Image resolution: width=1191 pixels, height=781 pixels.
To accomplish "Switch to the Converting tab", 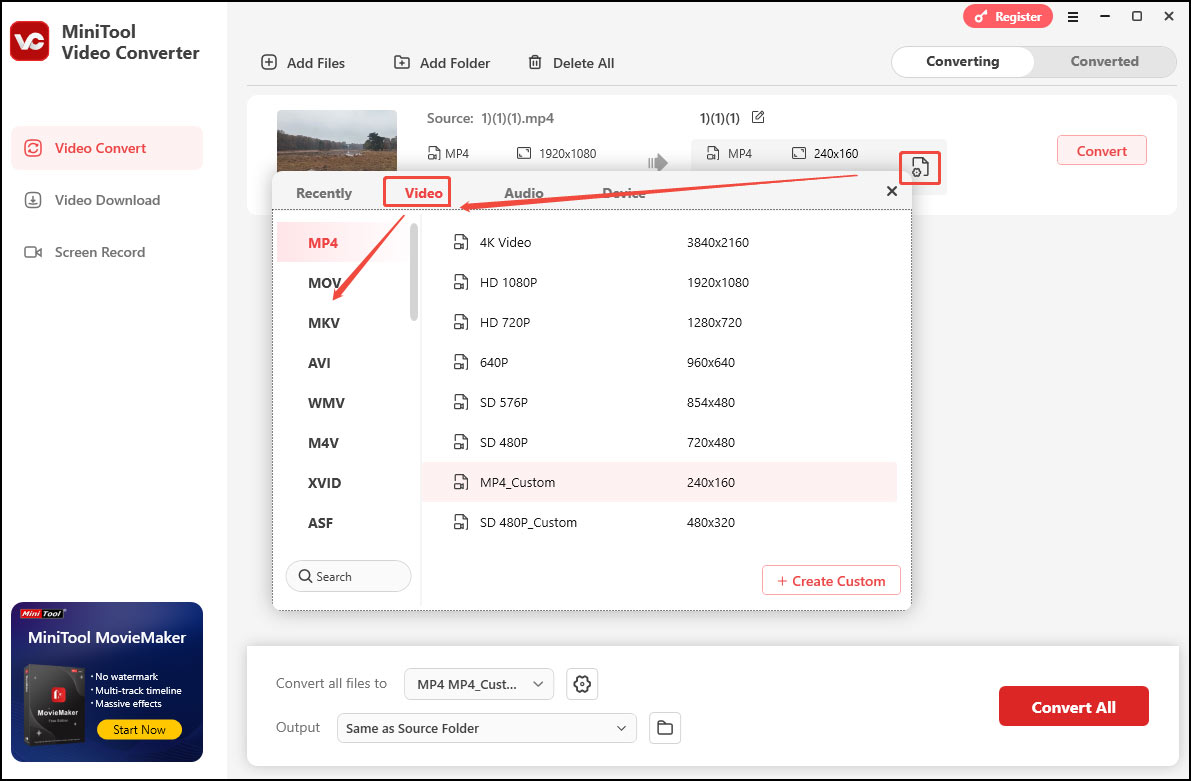I will (962, 62).
